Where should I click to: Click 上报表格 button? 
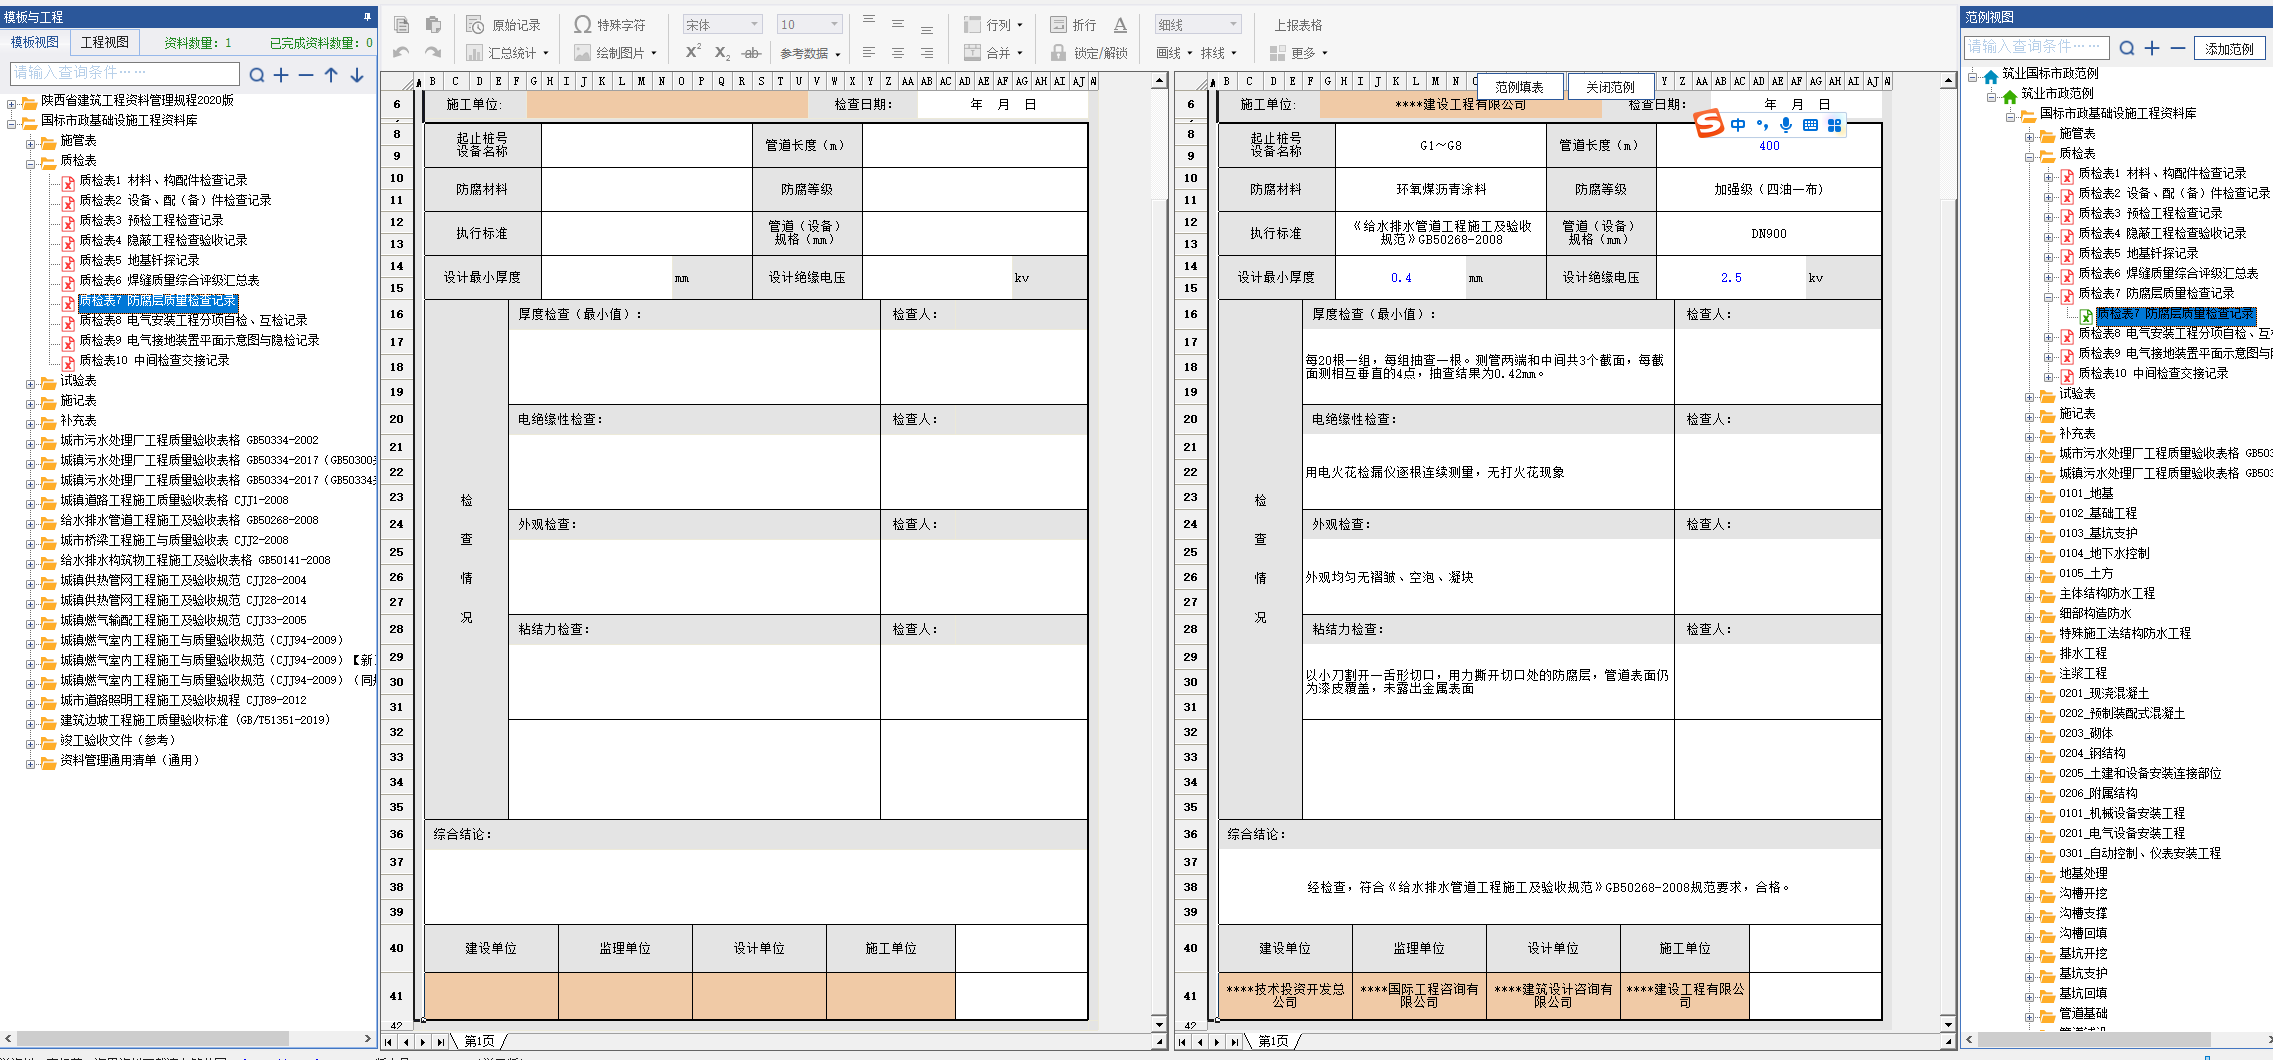[x=1298, y=25]
